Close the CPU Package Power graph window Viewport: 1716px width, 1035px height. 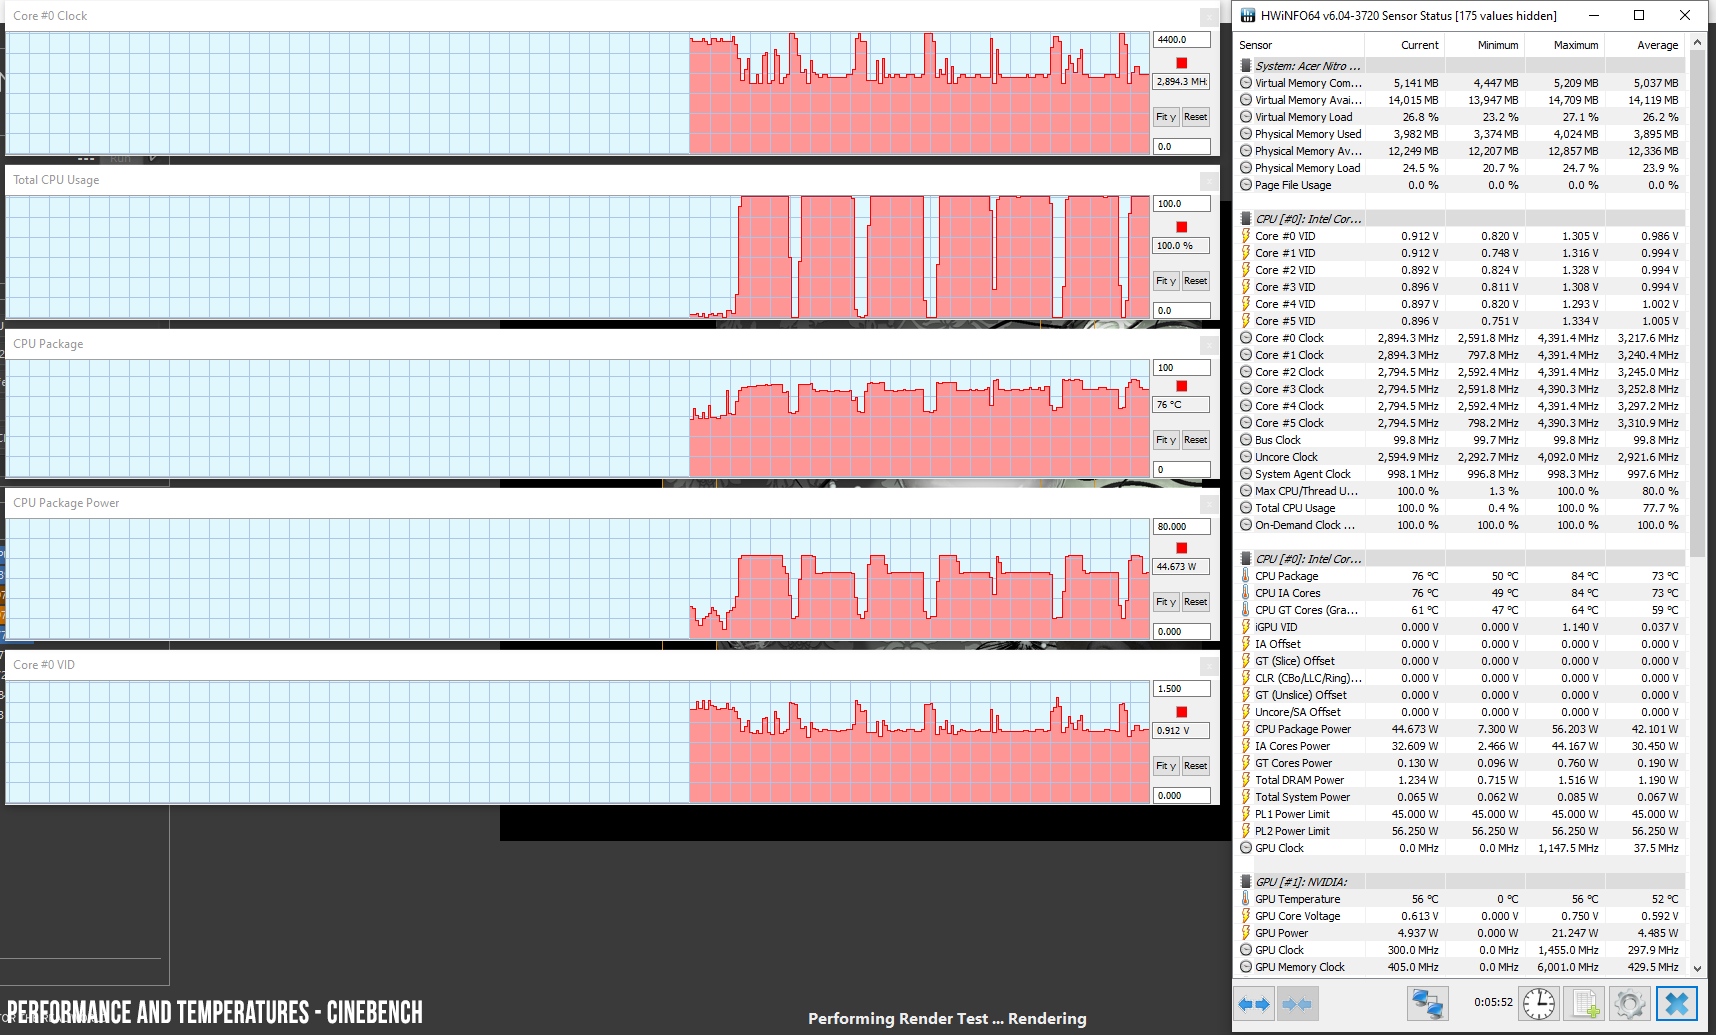click(x=1209, y=504)
